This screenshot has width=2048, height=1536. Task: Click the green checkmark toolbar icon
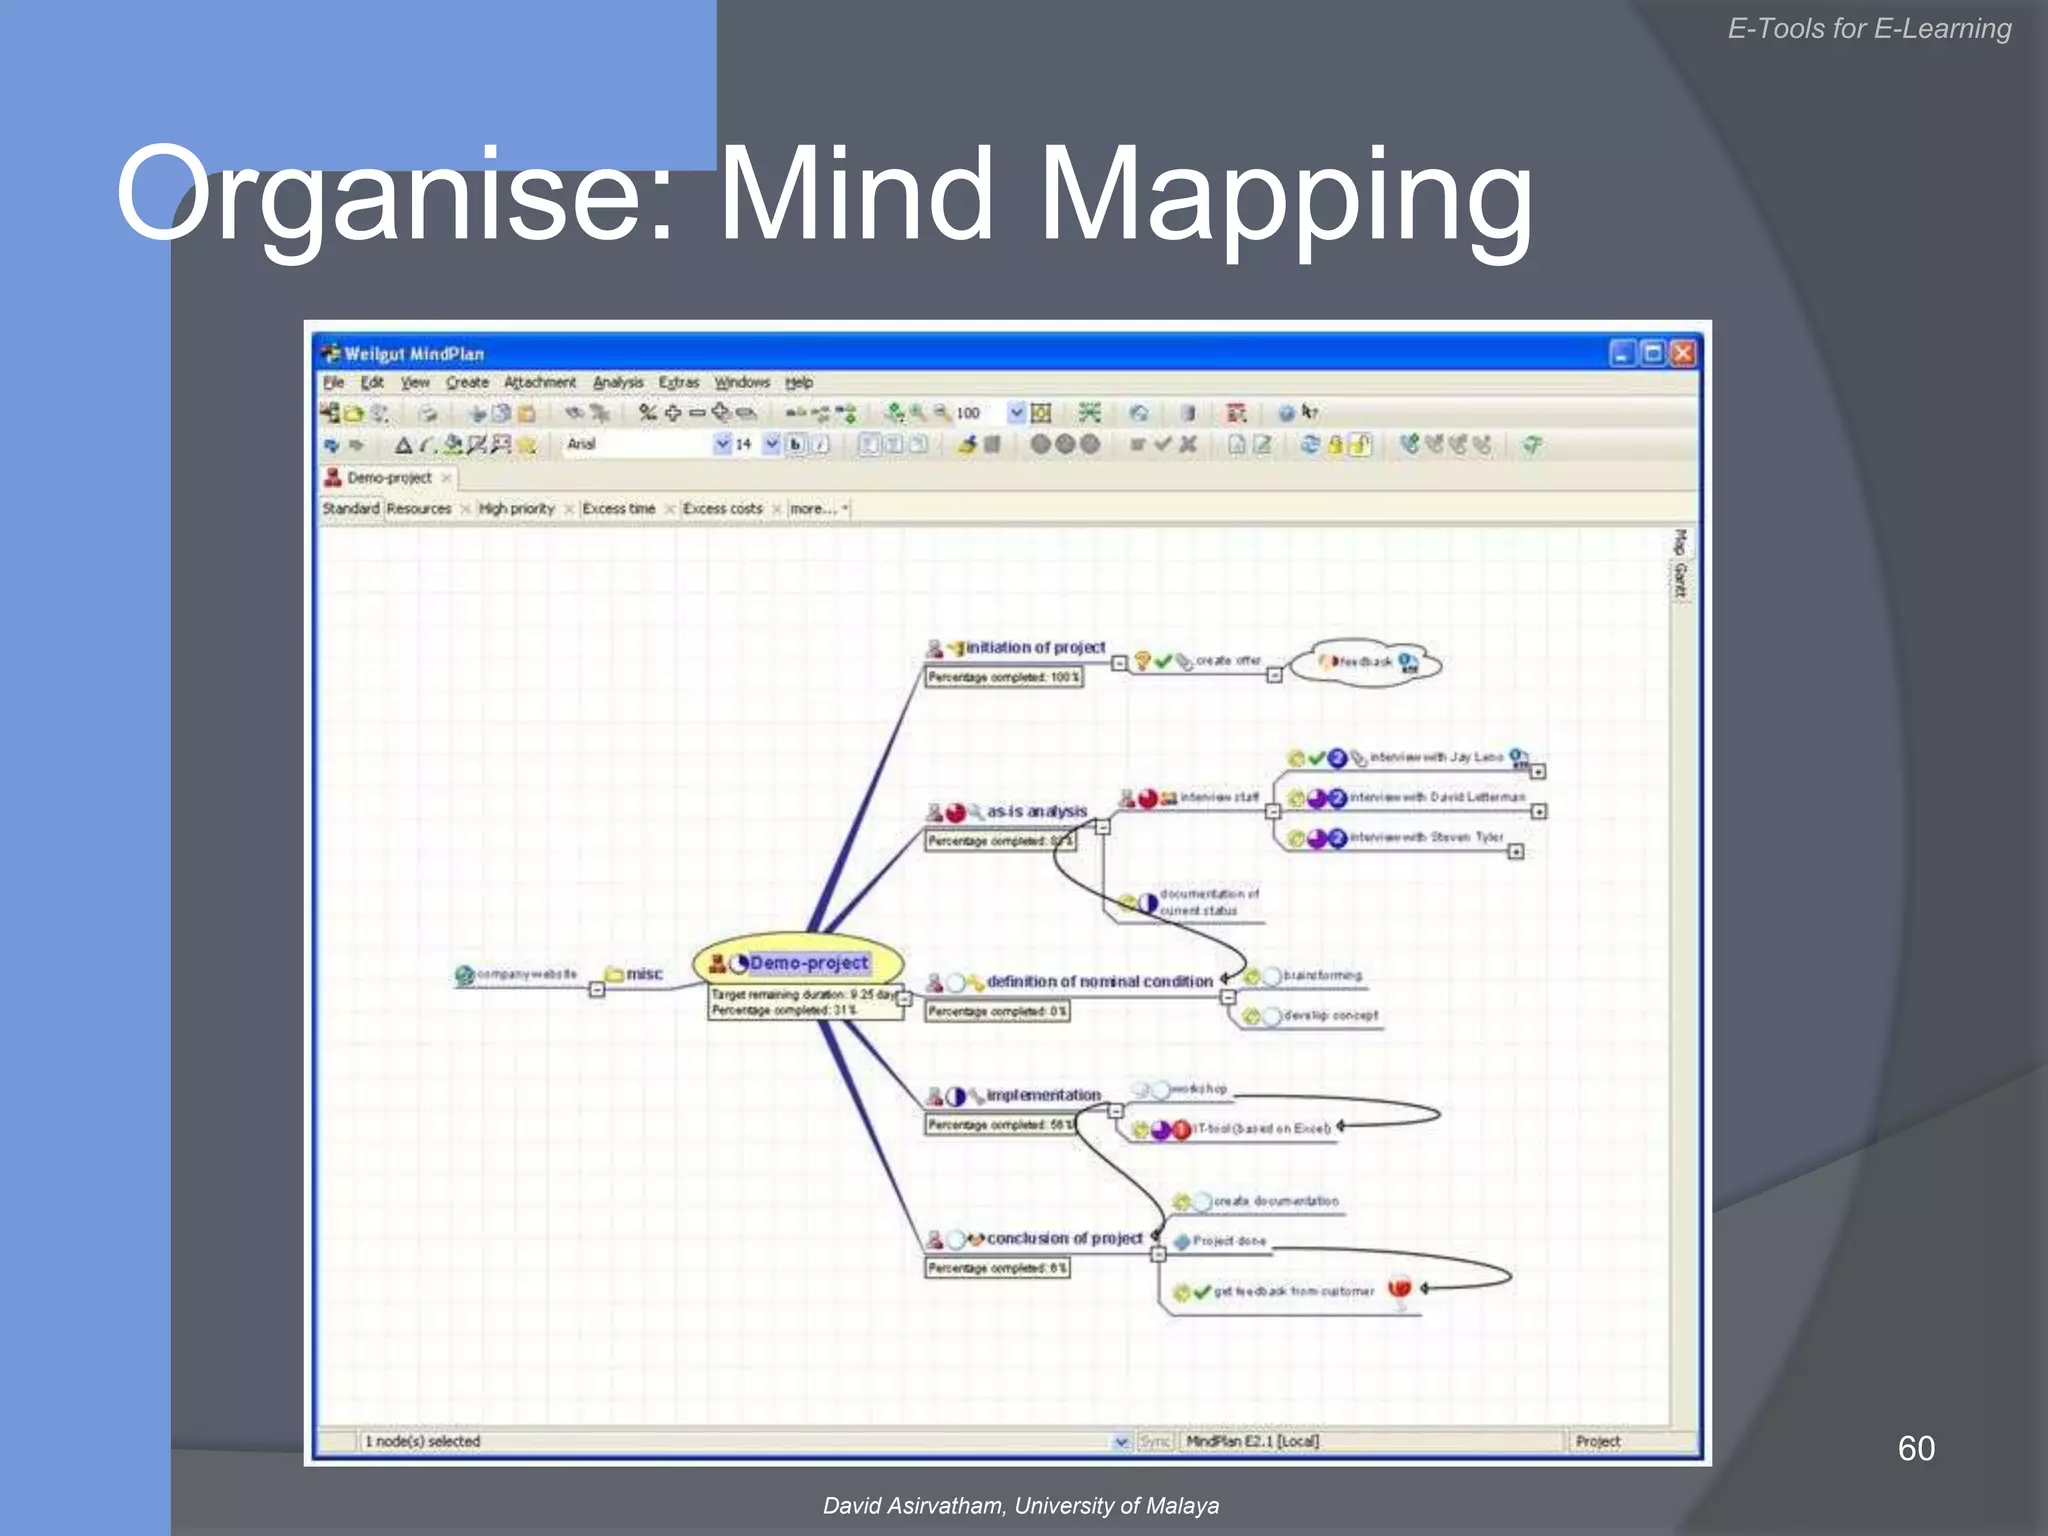(1162, 444)
